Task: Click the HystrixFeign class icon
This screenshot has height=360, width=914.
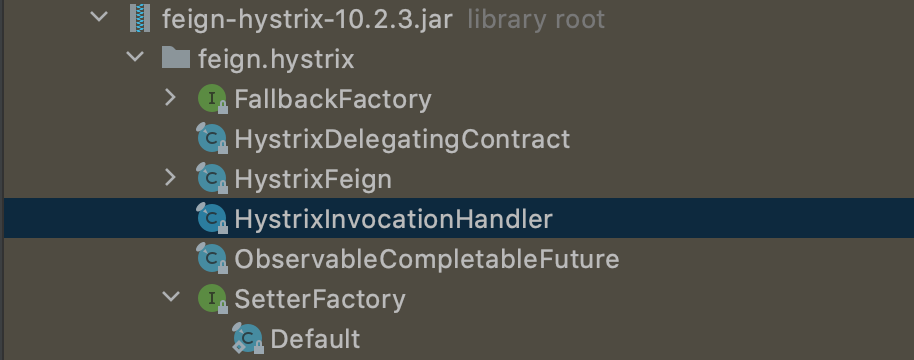Action: [212, 178]
